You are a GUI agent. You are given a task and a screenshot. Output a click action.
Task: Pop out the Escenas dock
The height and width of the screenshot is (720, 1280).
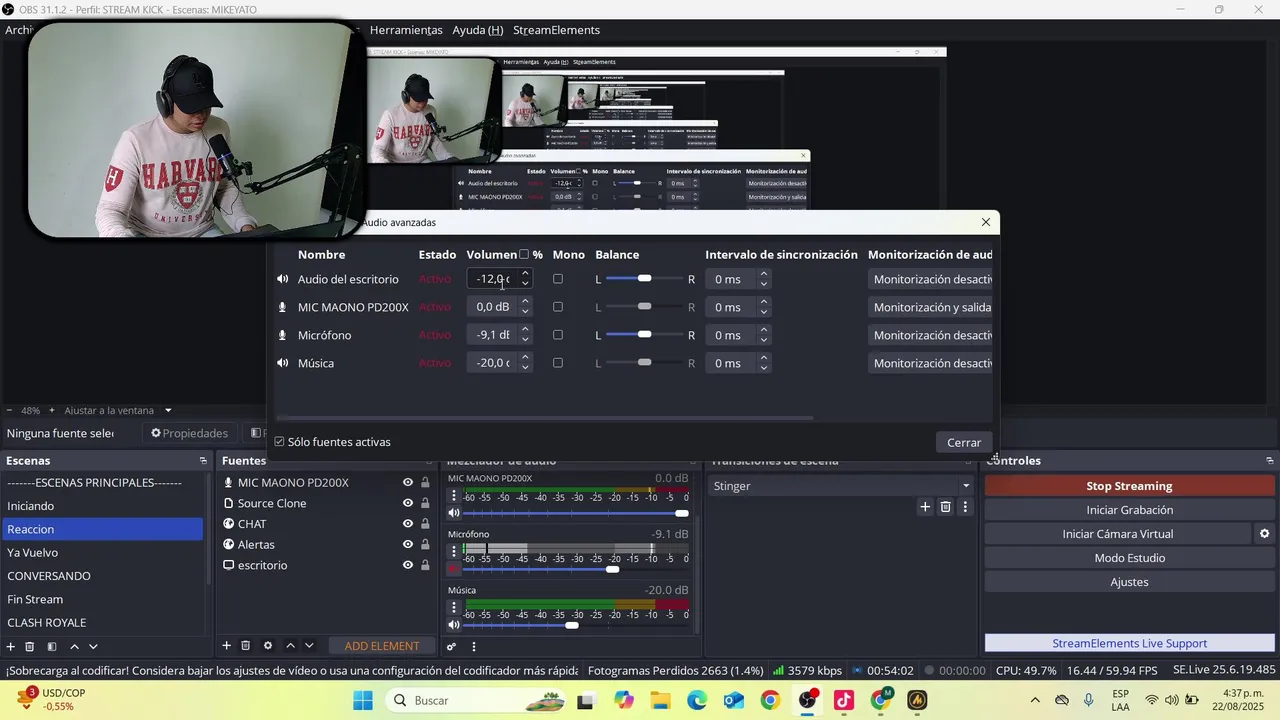point(203,461)
